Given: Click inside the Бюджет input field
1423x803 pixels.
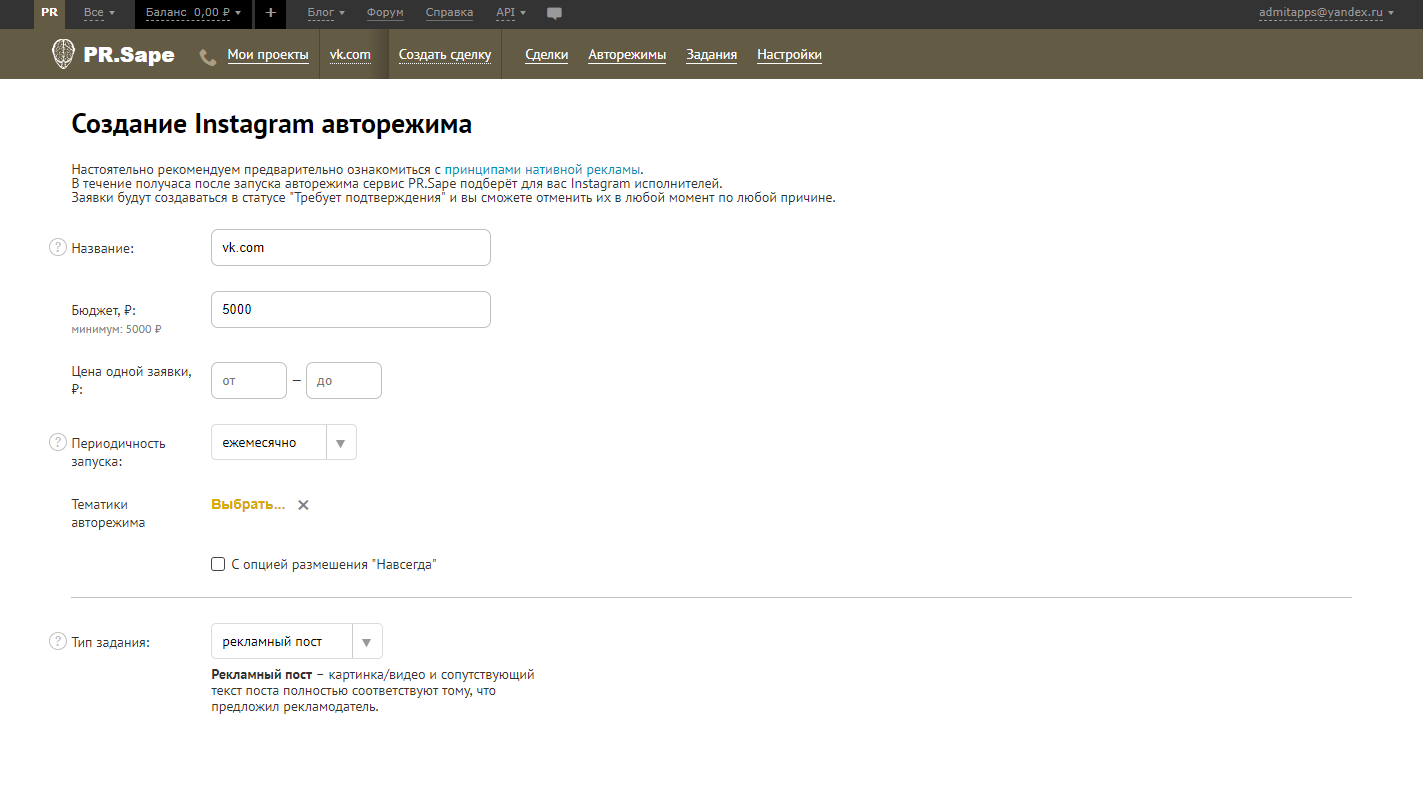Looking at the screenshot, I should click(x=350, y=309).
